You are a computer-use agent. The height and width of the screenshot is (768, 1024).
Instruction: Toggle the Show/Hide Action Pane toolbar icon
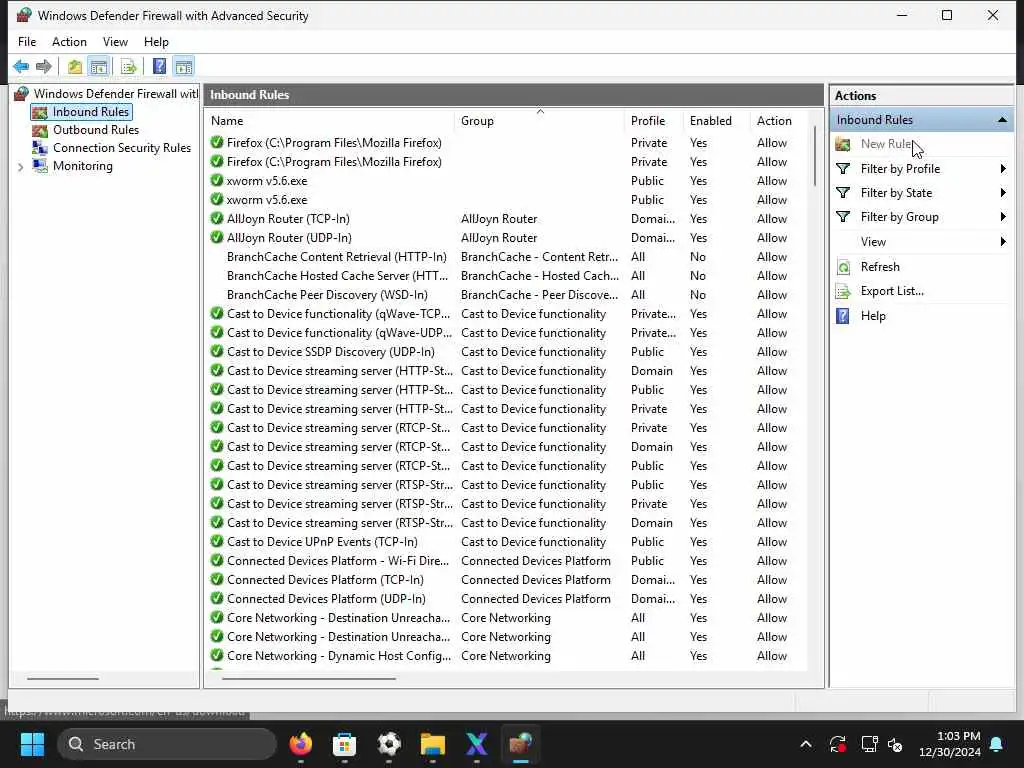(x=184, y=66)
